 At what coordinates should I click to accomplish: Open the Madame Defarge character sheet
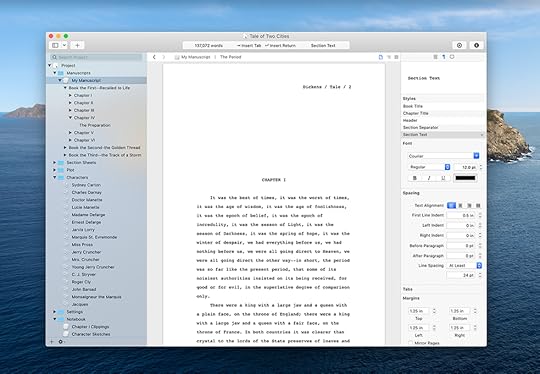tap(88, 215)
